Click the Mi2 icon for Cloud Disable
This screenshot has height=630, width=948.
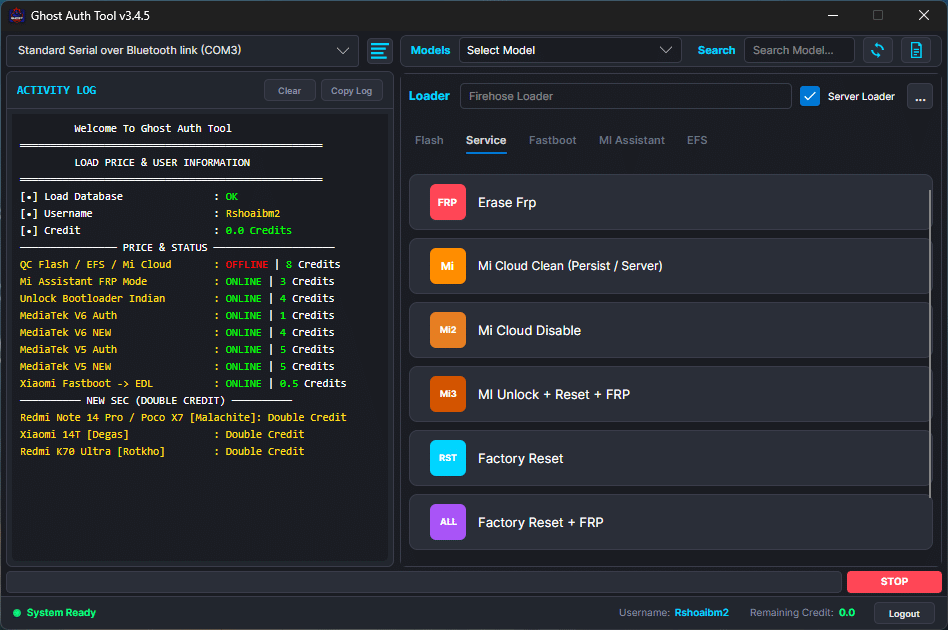coord(447,330)
